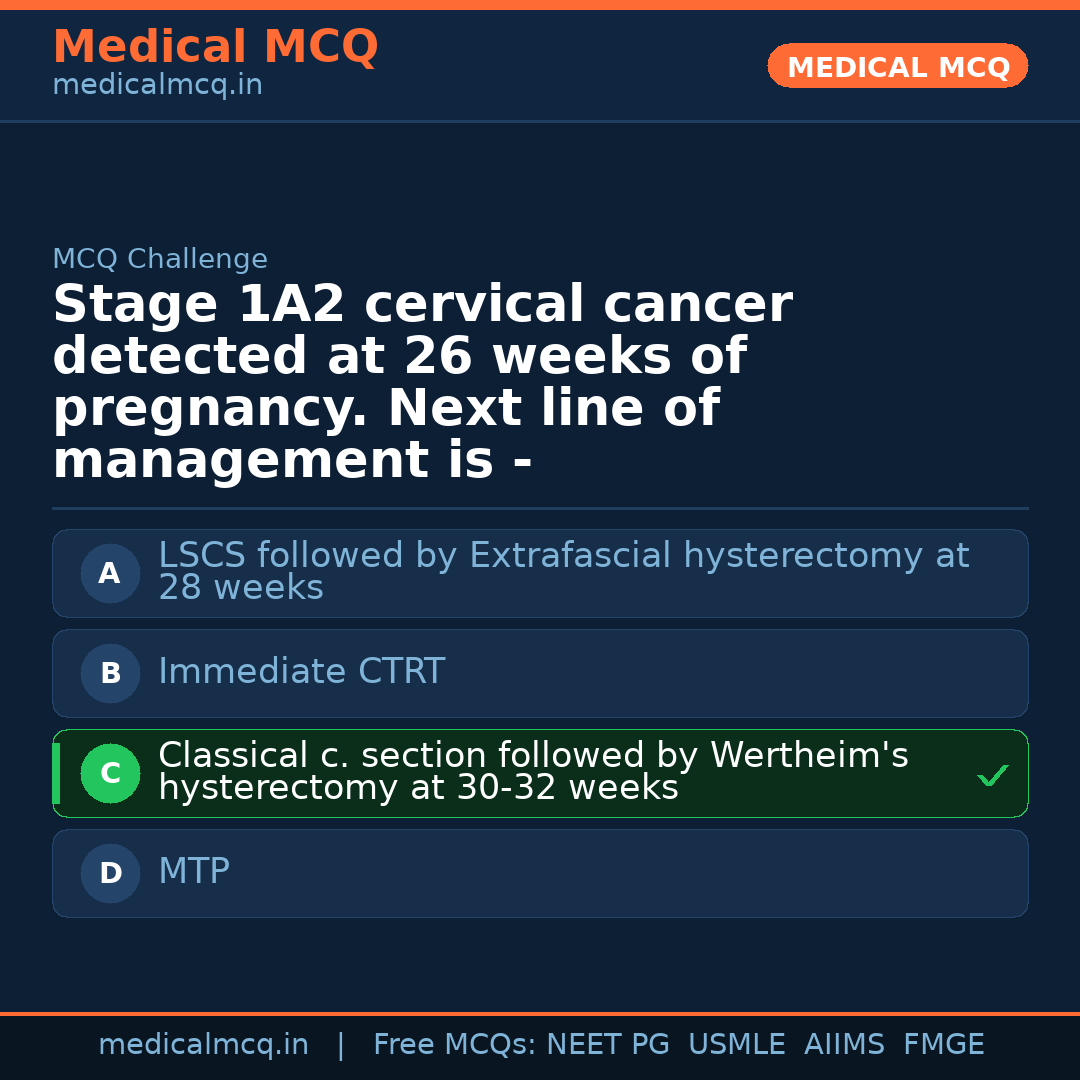Click USMLE in the footer
The width and height of the screenshot is (1080, 1080).
736,1045
